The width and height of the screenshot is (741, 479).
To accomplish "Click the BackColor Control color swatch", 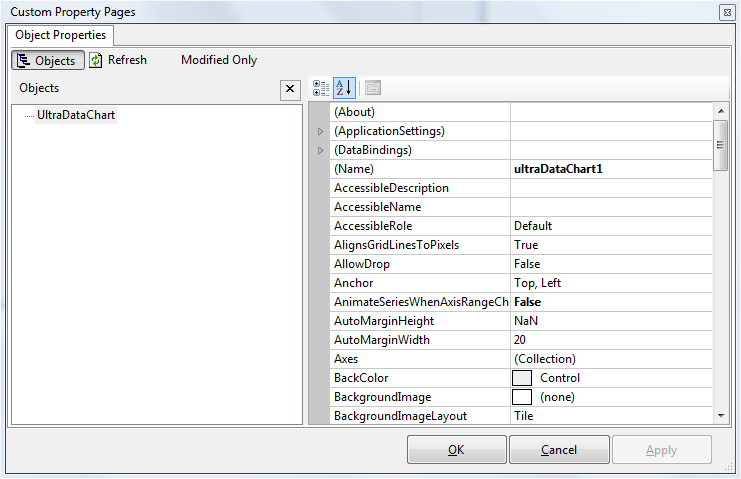I will (522, 378).
